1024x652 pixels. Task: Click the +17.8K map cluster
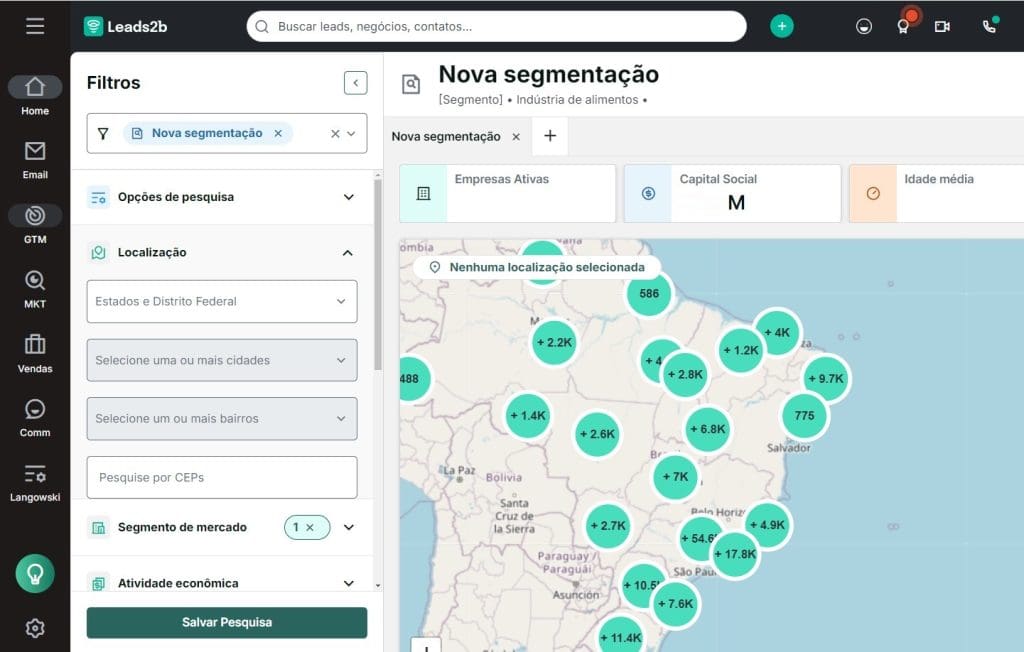point(735,554)
